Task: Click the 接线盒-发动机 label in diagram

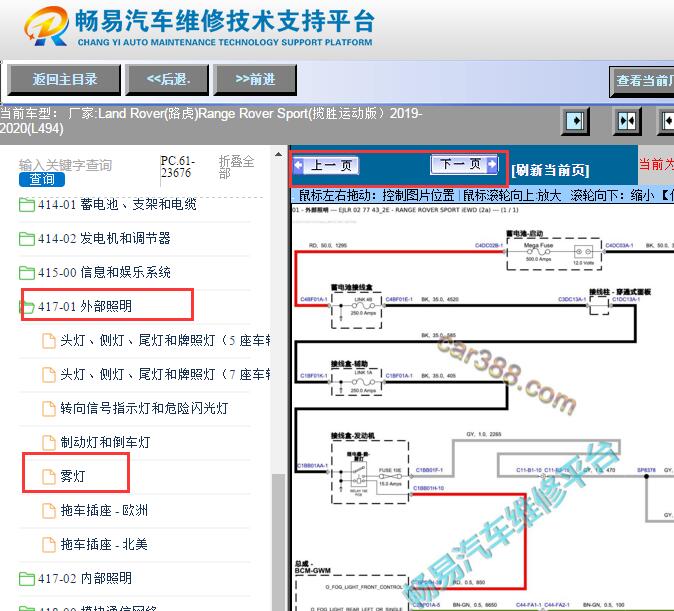Action: [x=352, y=436]
